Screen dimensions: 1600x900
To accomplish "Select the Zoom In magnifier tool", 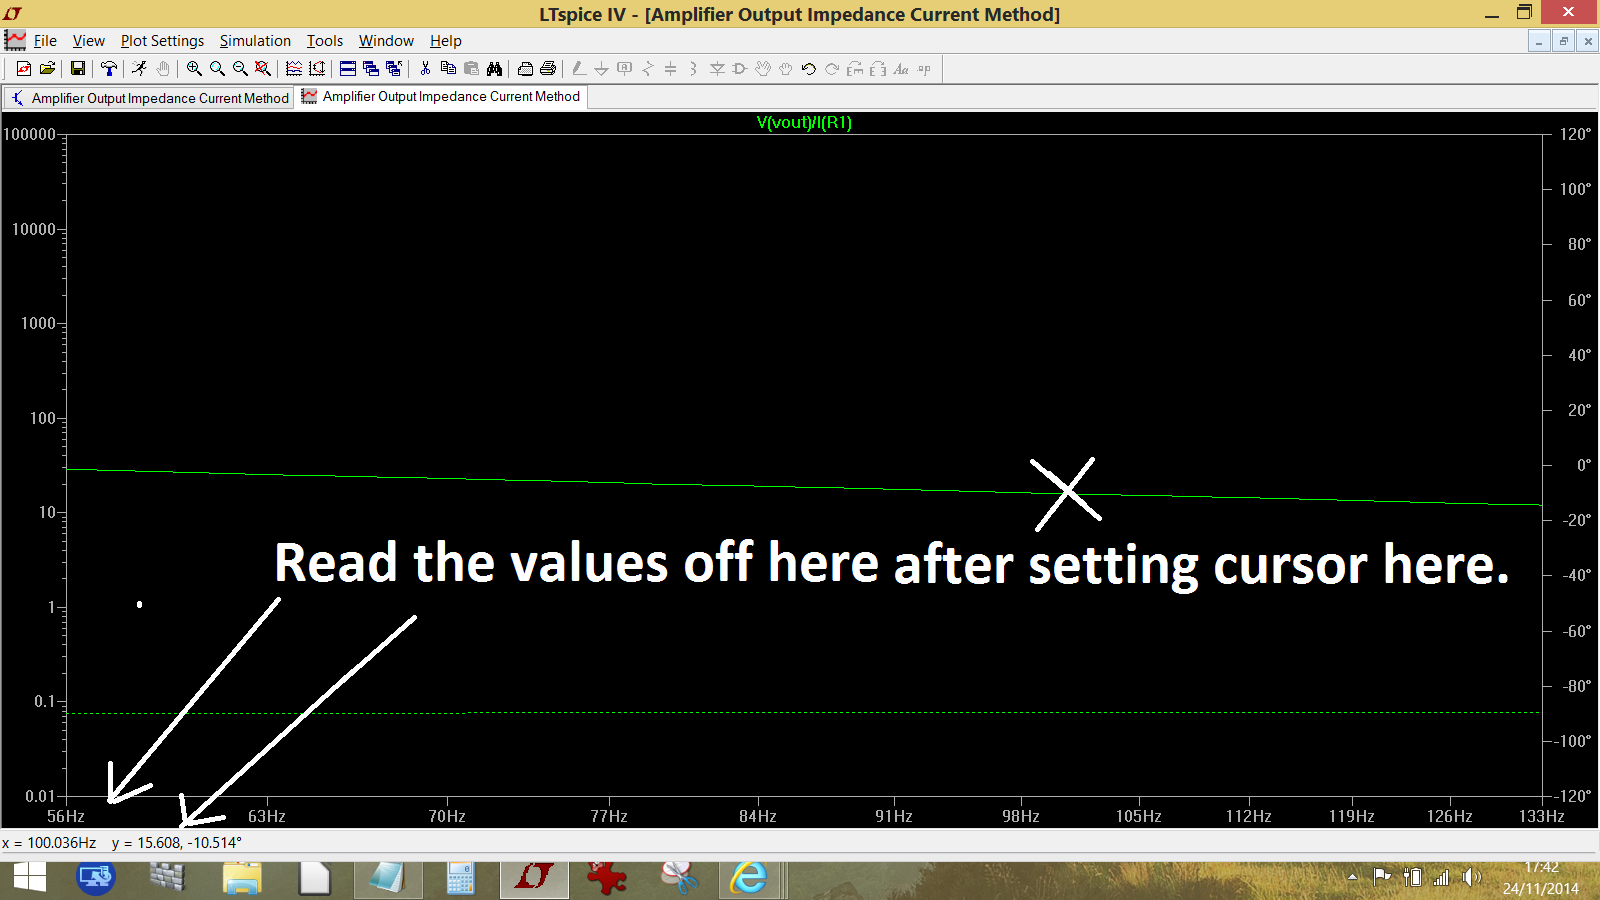I will [x=194, y=68].
